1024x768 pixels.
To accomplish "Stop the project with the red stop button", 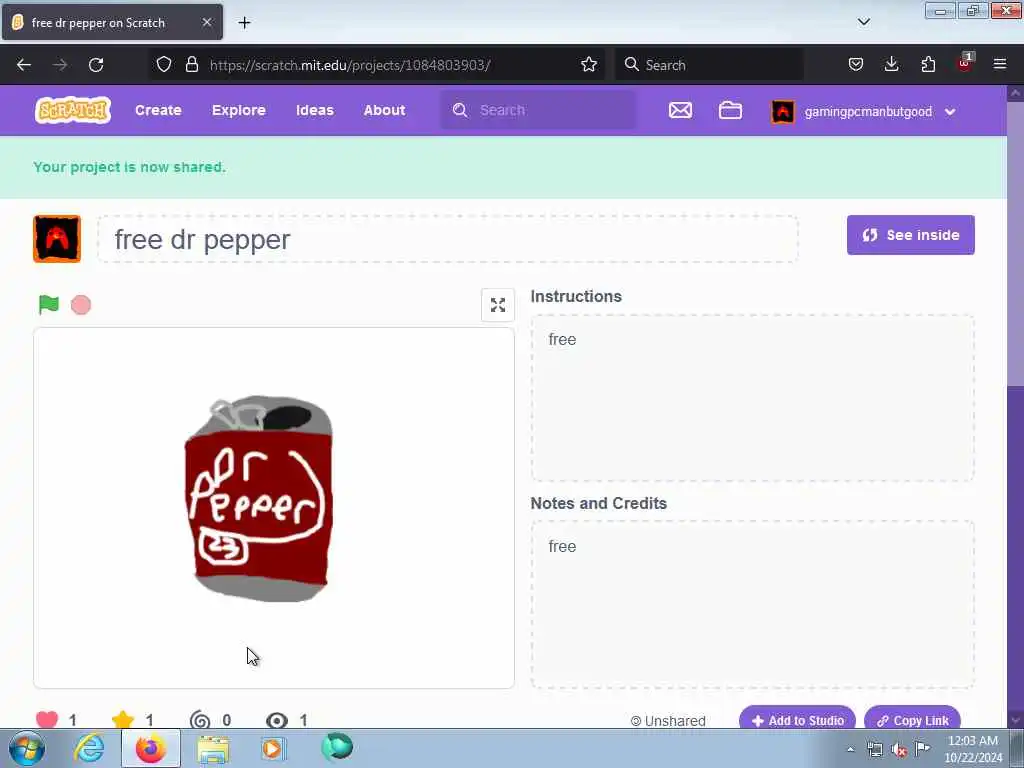I will click(x=81, y=305).
